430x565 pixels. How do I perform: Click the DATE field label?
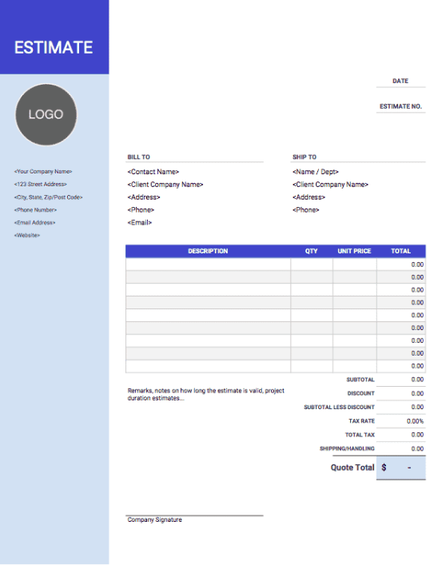pos(400,81)
